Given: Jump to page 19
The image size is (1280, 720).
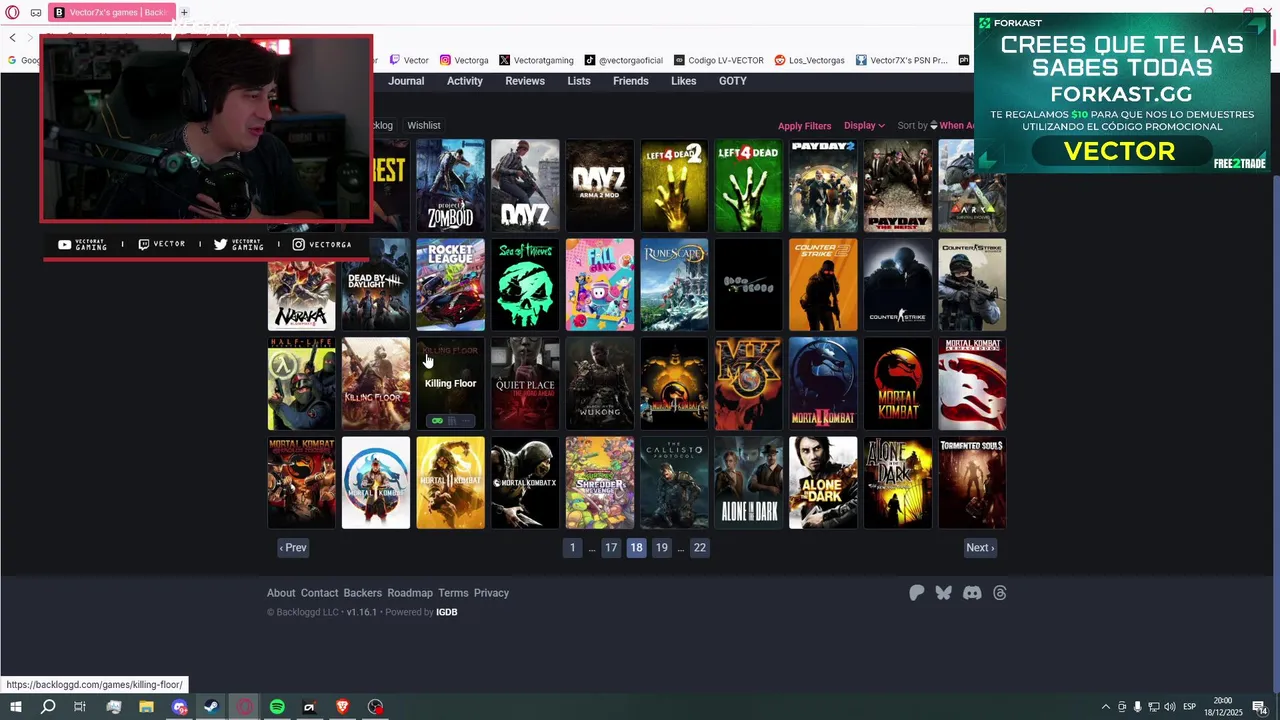Looking at the screenshot, I should pos(661,547).
